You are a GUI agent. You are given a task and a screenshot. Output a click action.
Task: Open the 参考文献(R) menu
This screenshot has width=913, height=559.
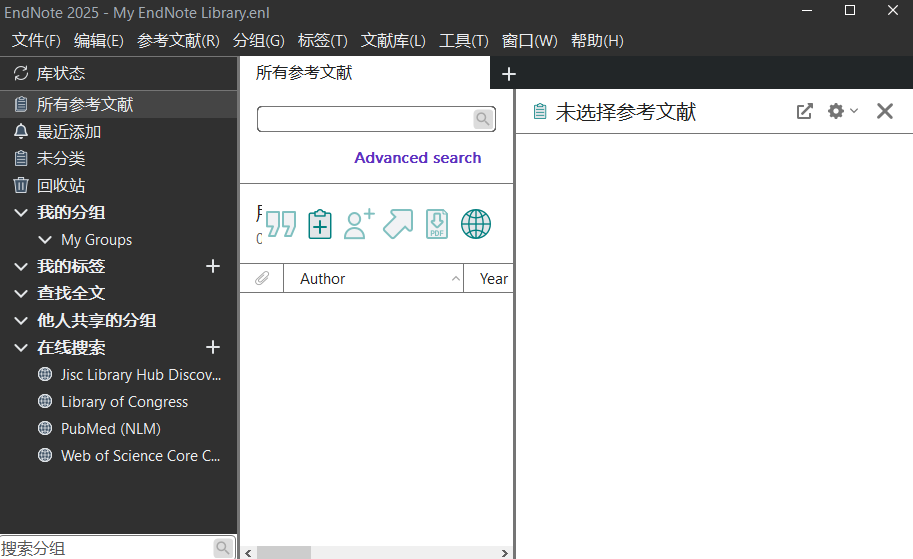tap(178, 41)
